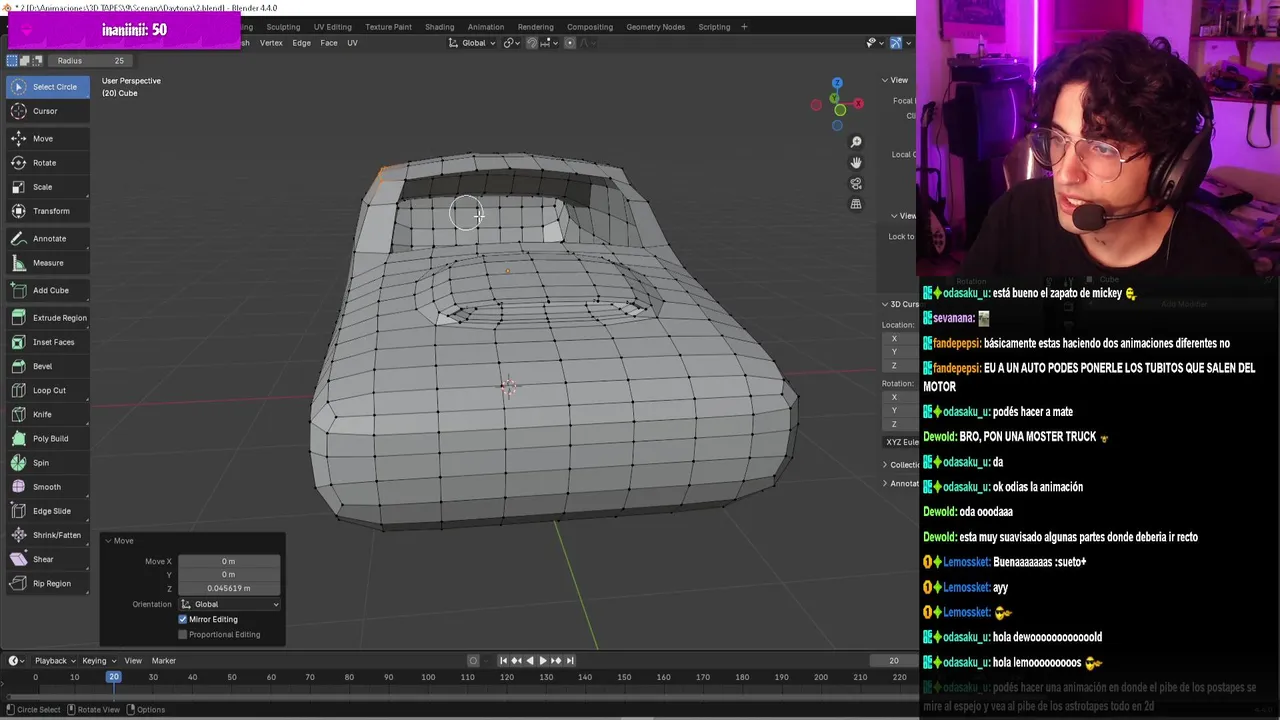Image resolution: width=1280 pixels, height=720 pixels.
Task: Switch to the Scripting workspace tab
Action: pos(714,27)
